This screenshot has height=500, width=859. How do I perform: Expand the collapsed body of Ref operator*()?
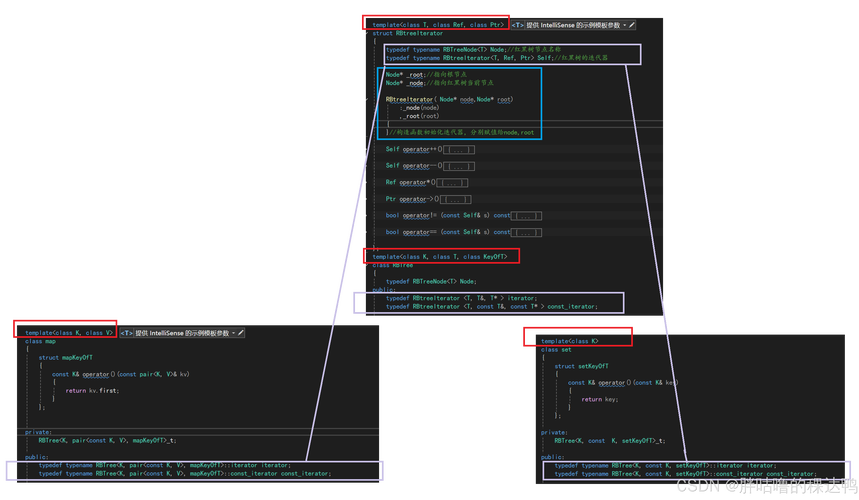pos(453,183)
